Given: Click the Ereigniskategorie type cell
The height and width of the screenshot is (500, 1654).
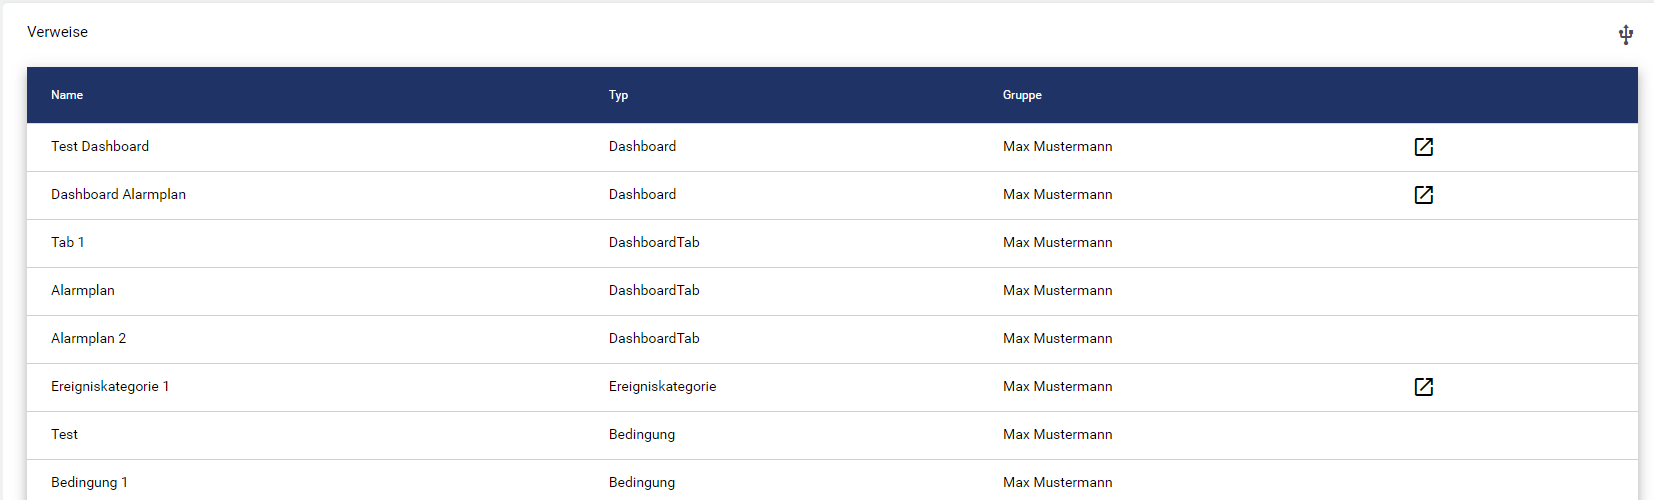Looking at the screenshot, I should pyautogui.click(x=662, y=386).
